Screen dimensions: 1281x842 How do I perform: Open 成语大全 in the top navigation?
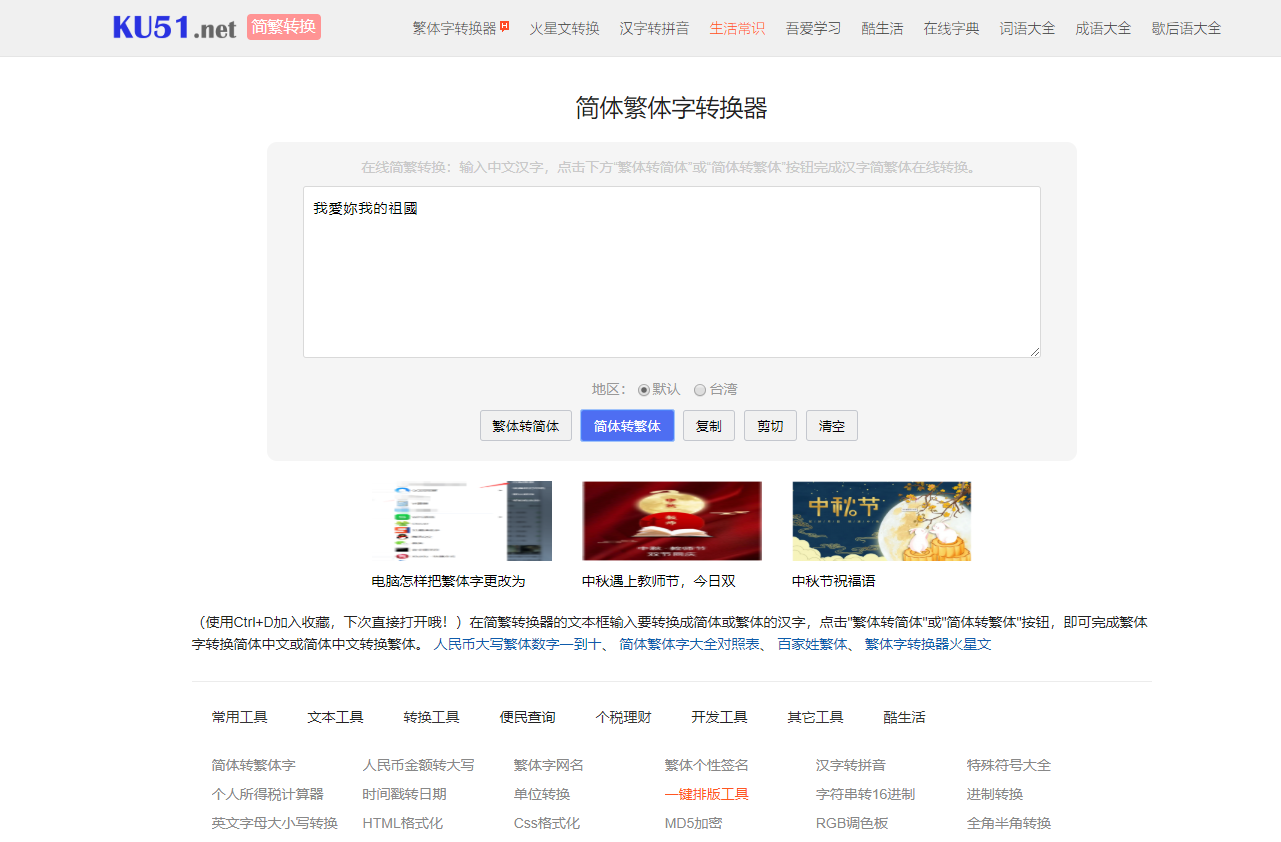click(x=1103, y=28)
